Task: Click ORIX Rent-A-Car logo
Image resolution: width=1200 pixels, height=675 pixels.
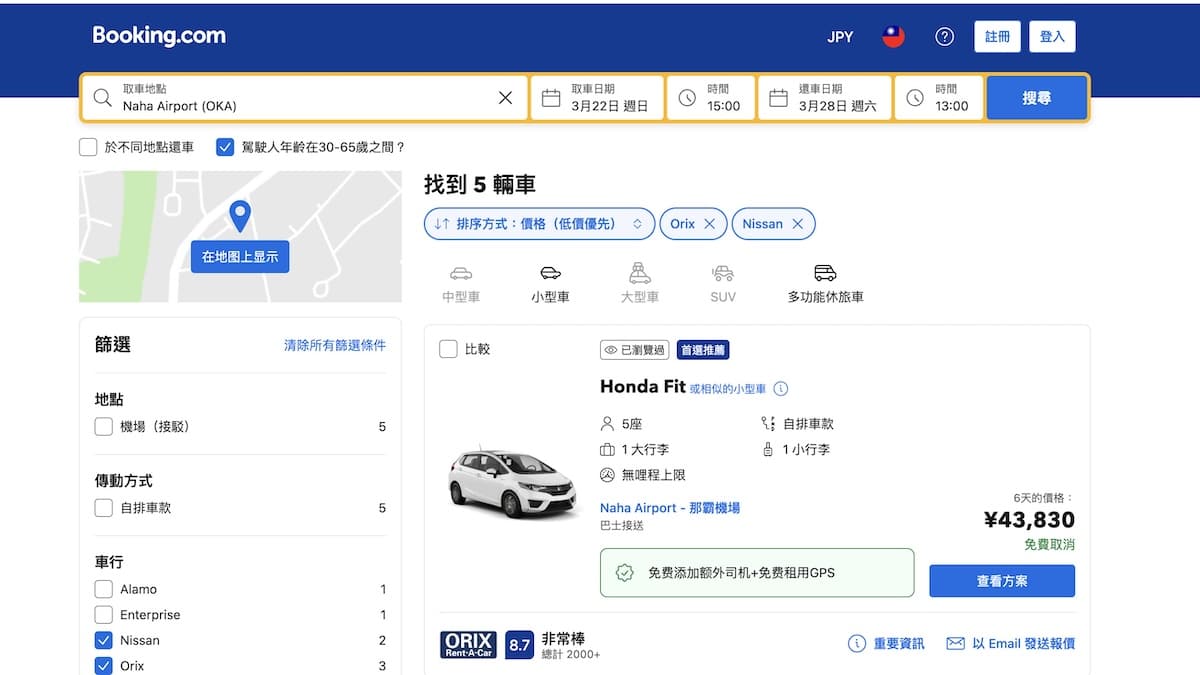Action: coord(468,645)
